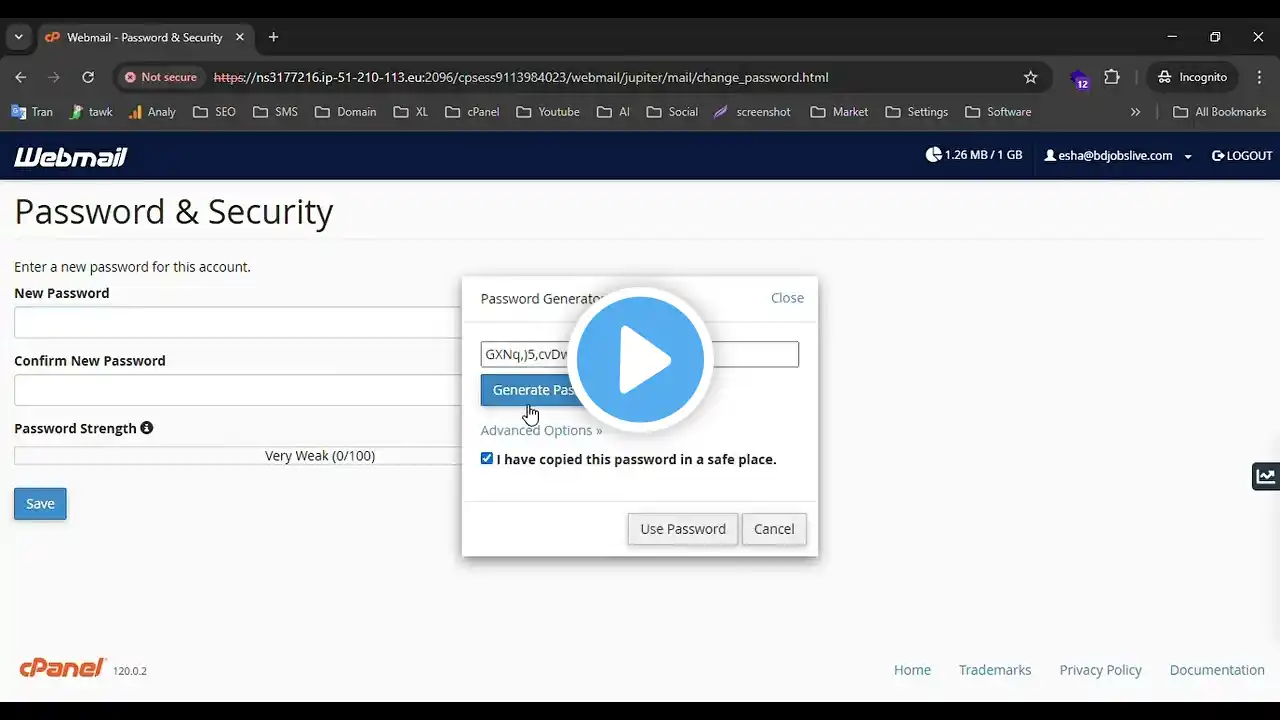The image size is (1280, 720).
Task: Open the SMS bookmarks folder
Action: click(275, 112)
